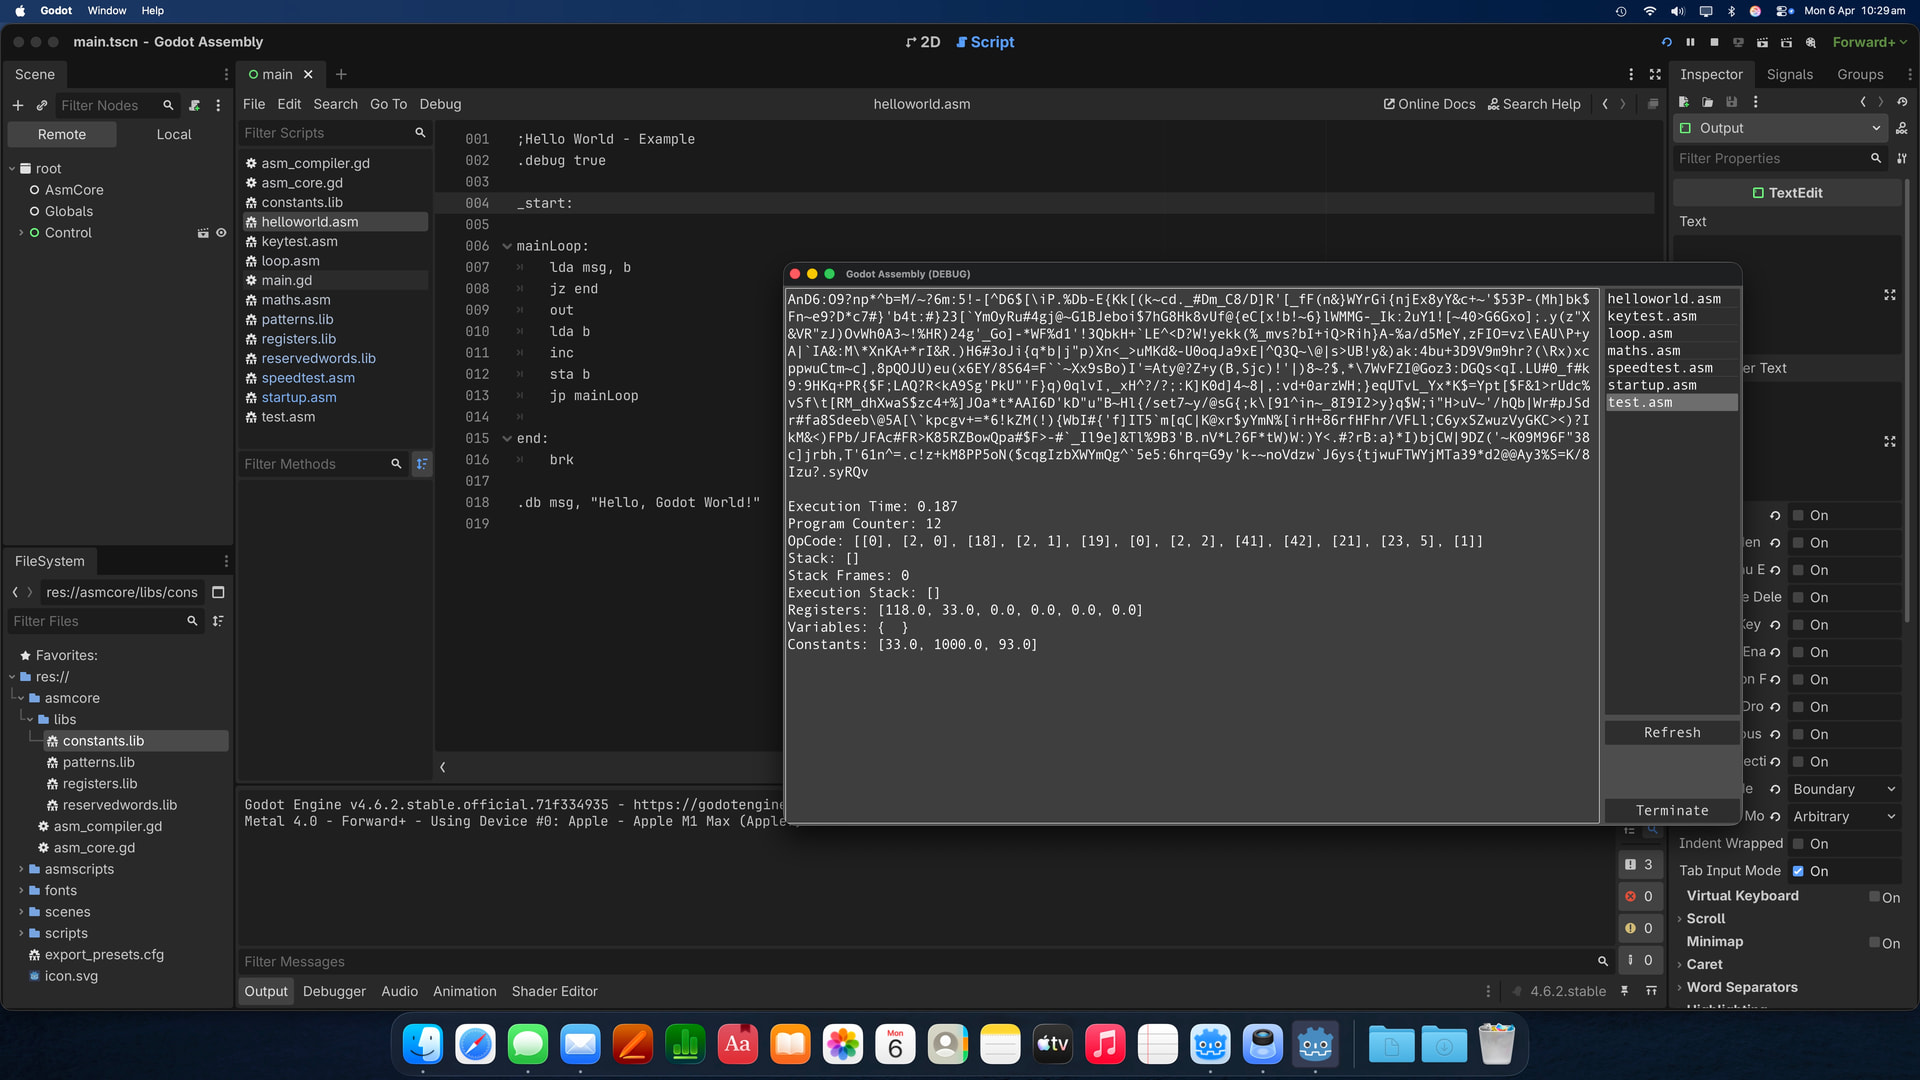Toggle visibility eye for Control node

[222, 233]
